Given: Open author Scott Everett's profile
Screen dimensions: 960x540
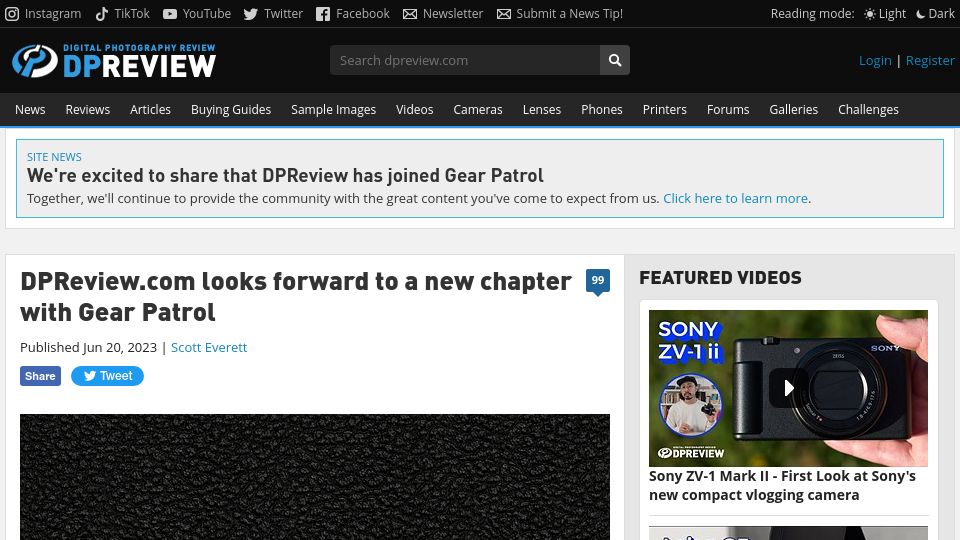Looking at the screenshot, I should click(x=209, y=347).
